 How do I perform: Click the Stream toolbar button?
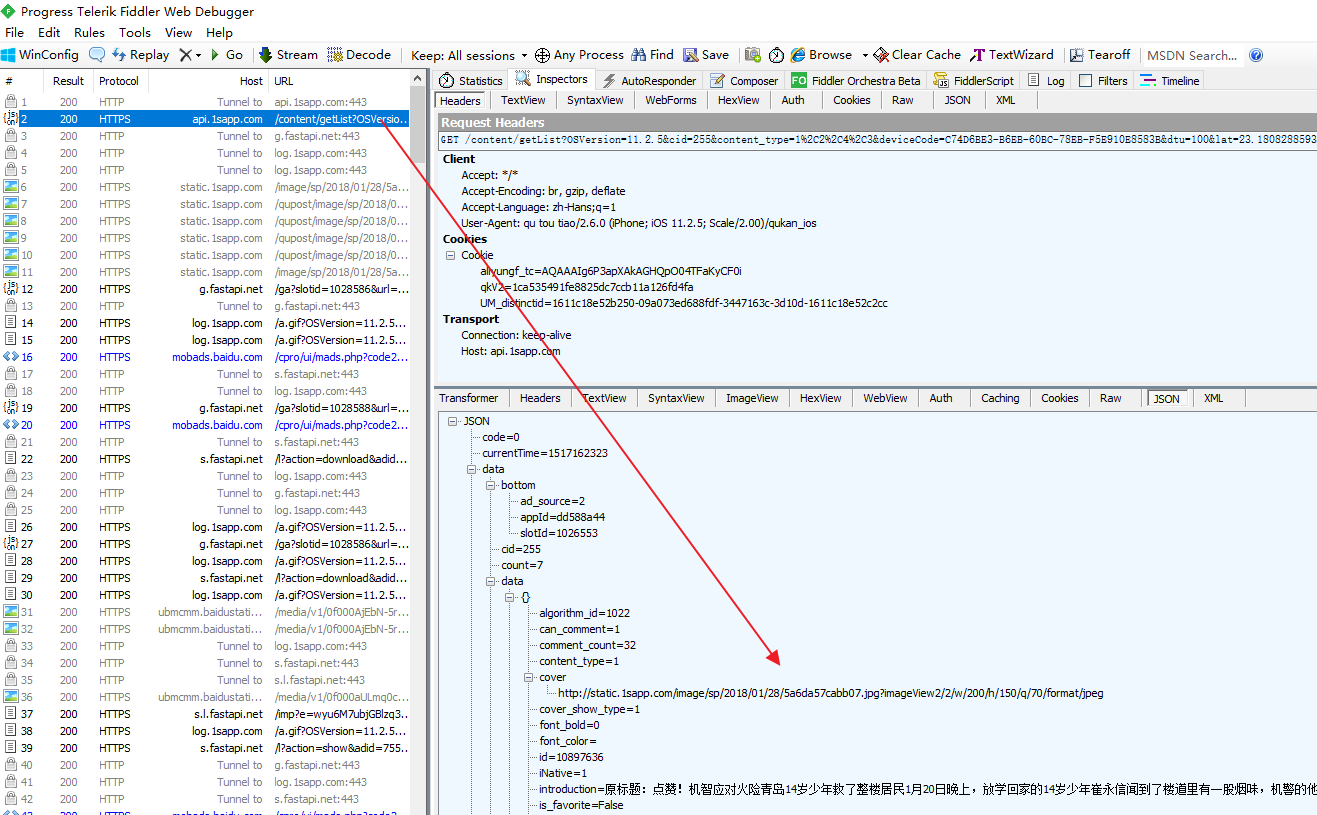click(x=288, y=55)
